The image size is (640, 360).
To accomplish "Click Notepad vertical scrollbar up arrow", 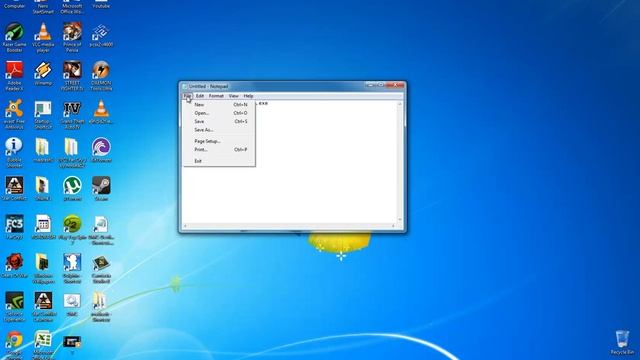I will click(400, 104).
